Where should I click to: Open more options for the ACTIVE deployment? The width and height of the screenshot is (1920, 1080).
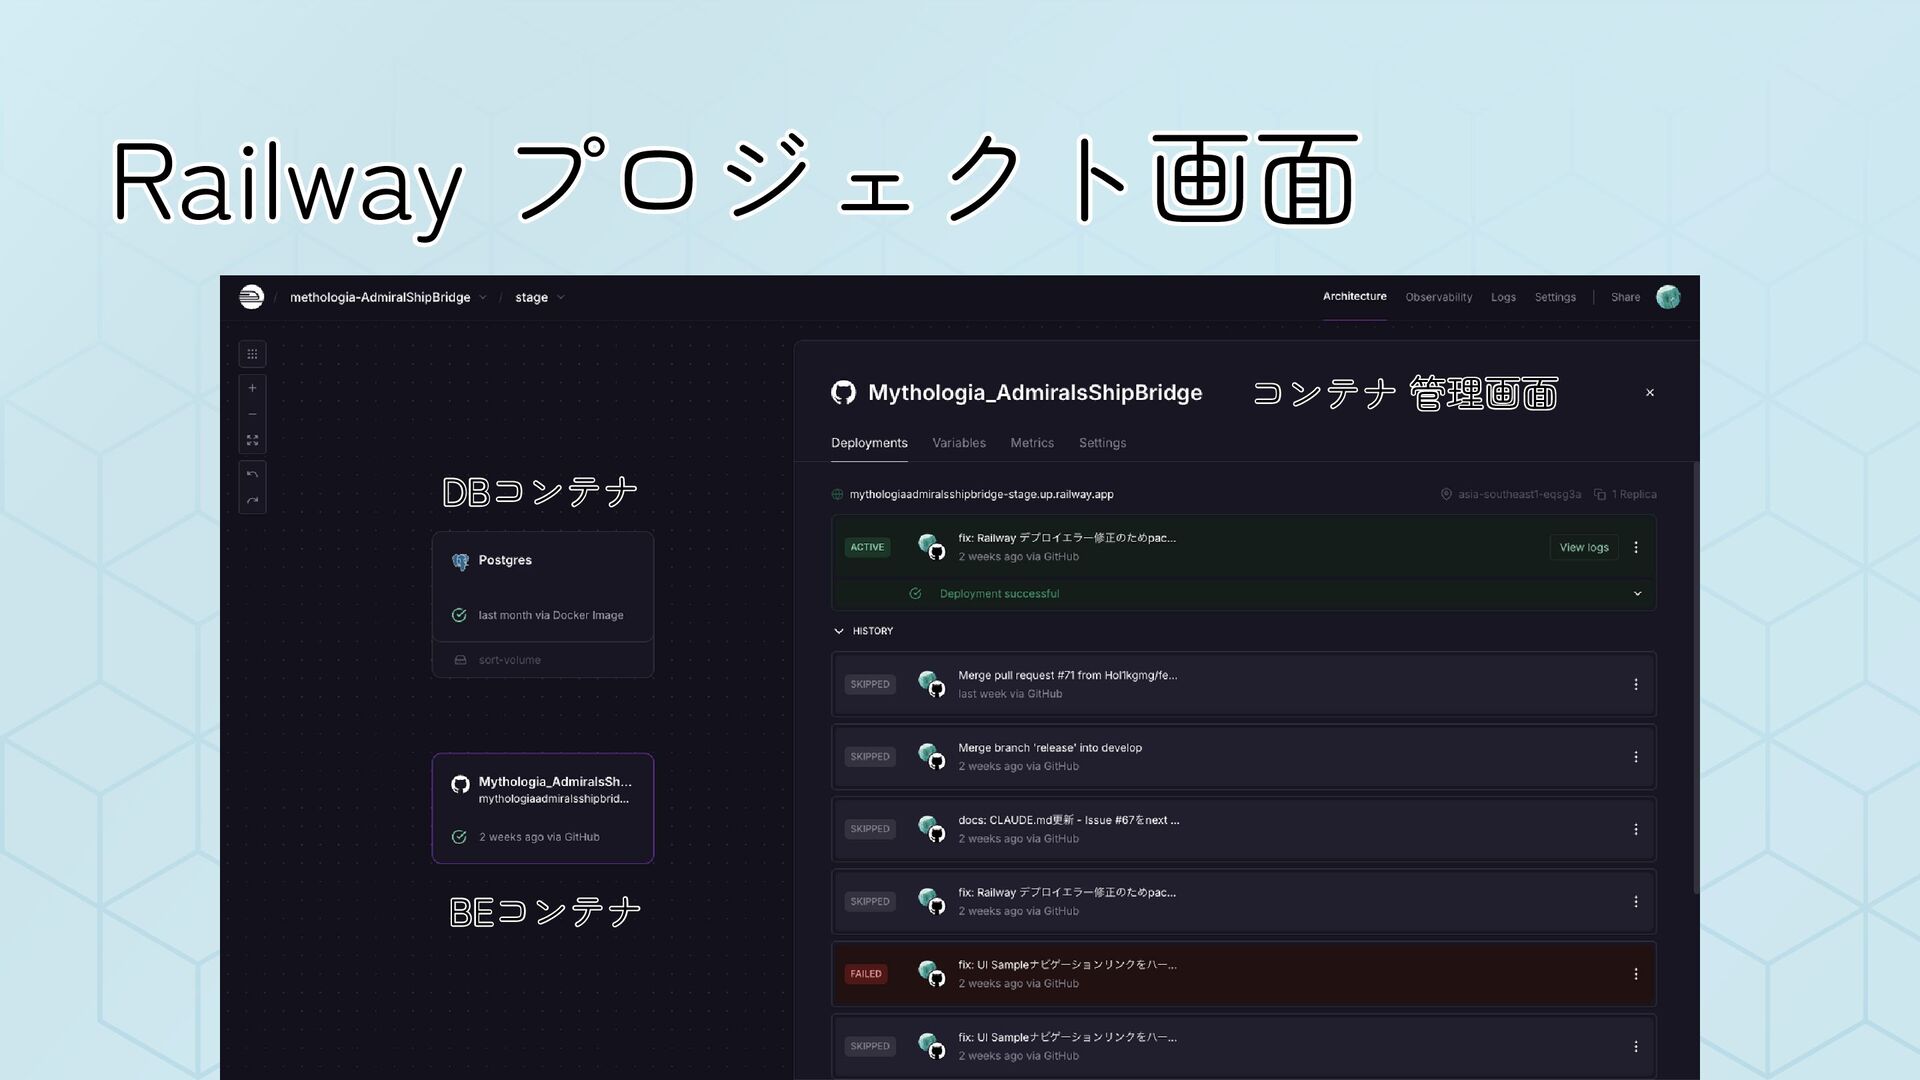coord(1636,547)
